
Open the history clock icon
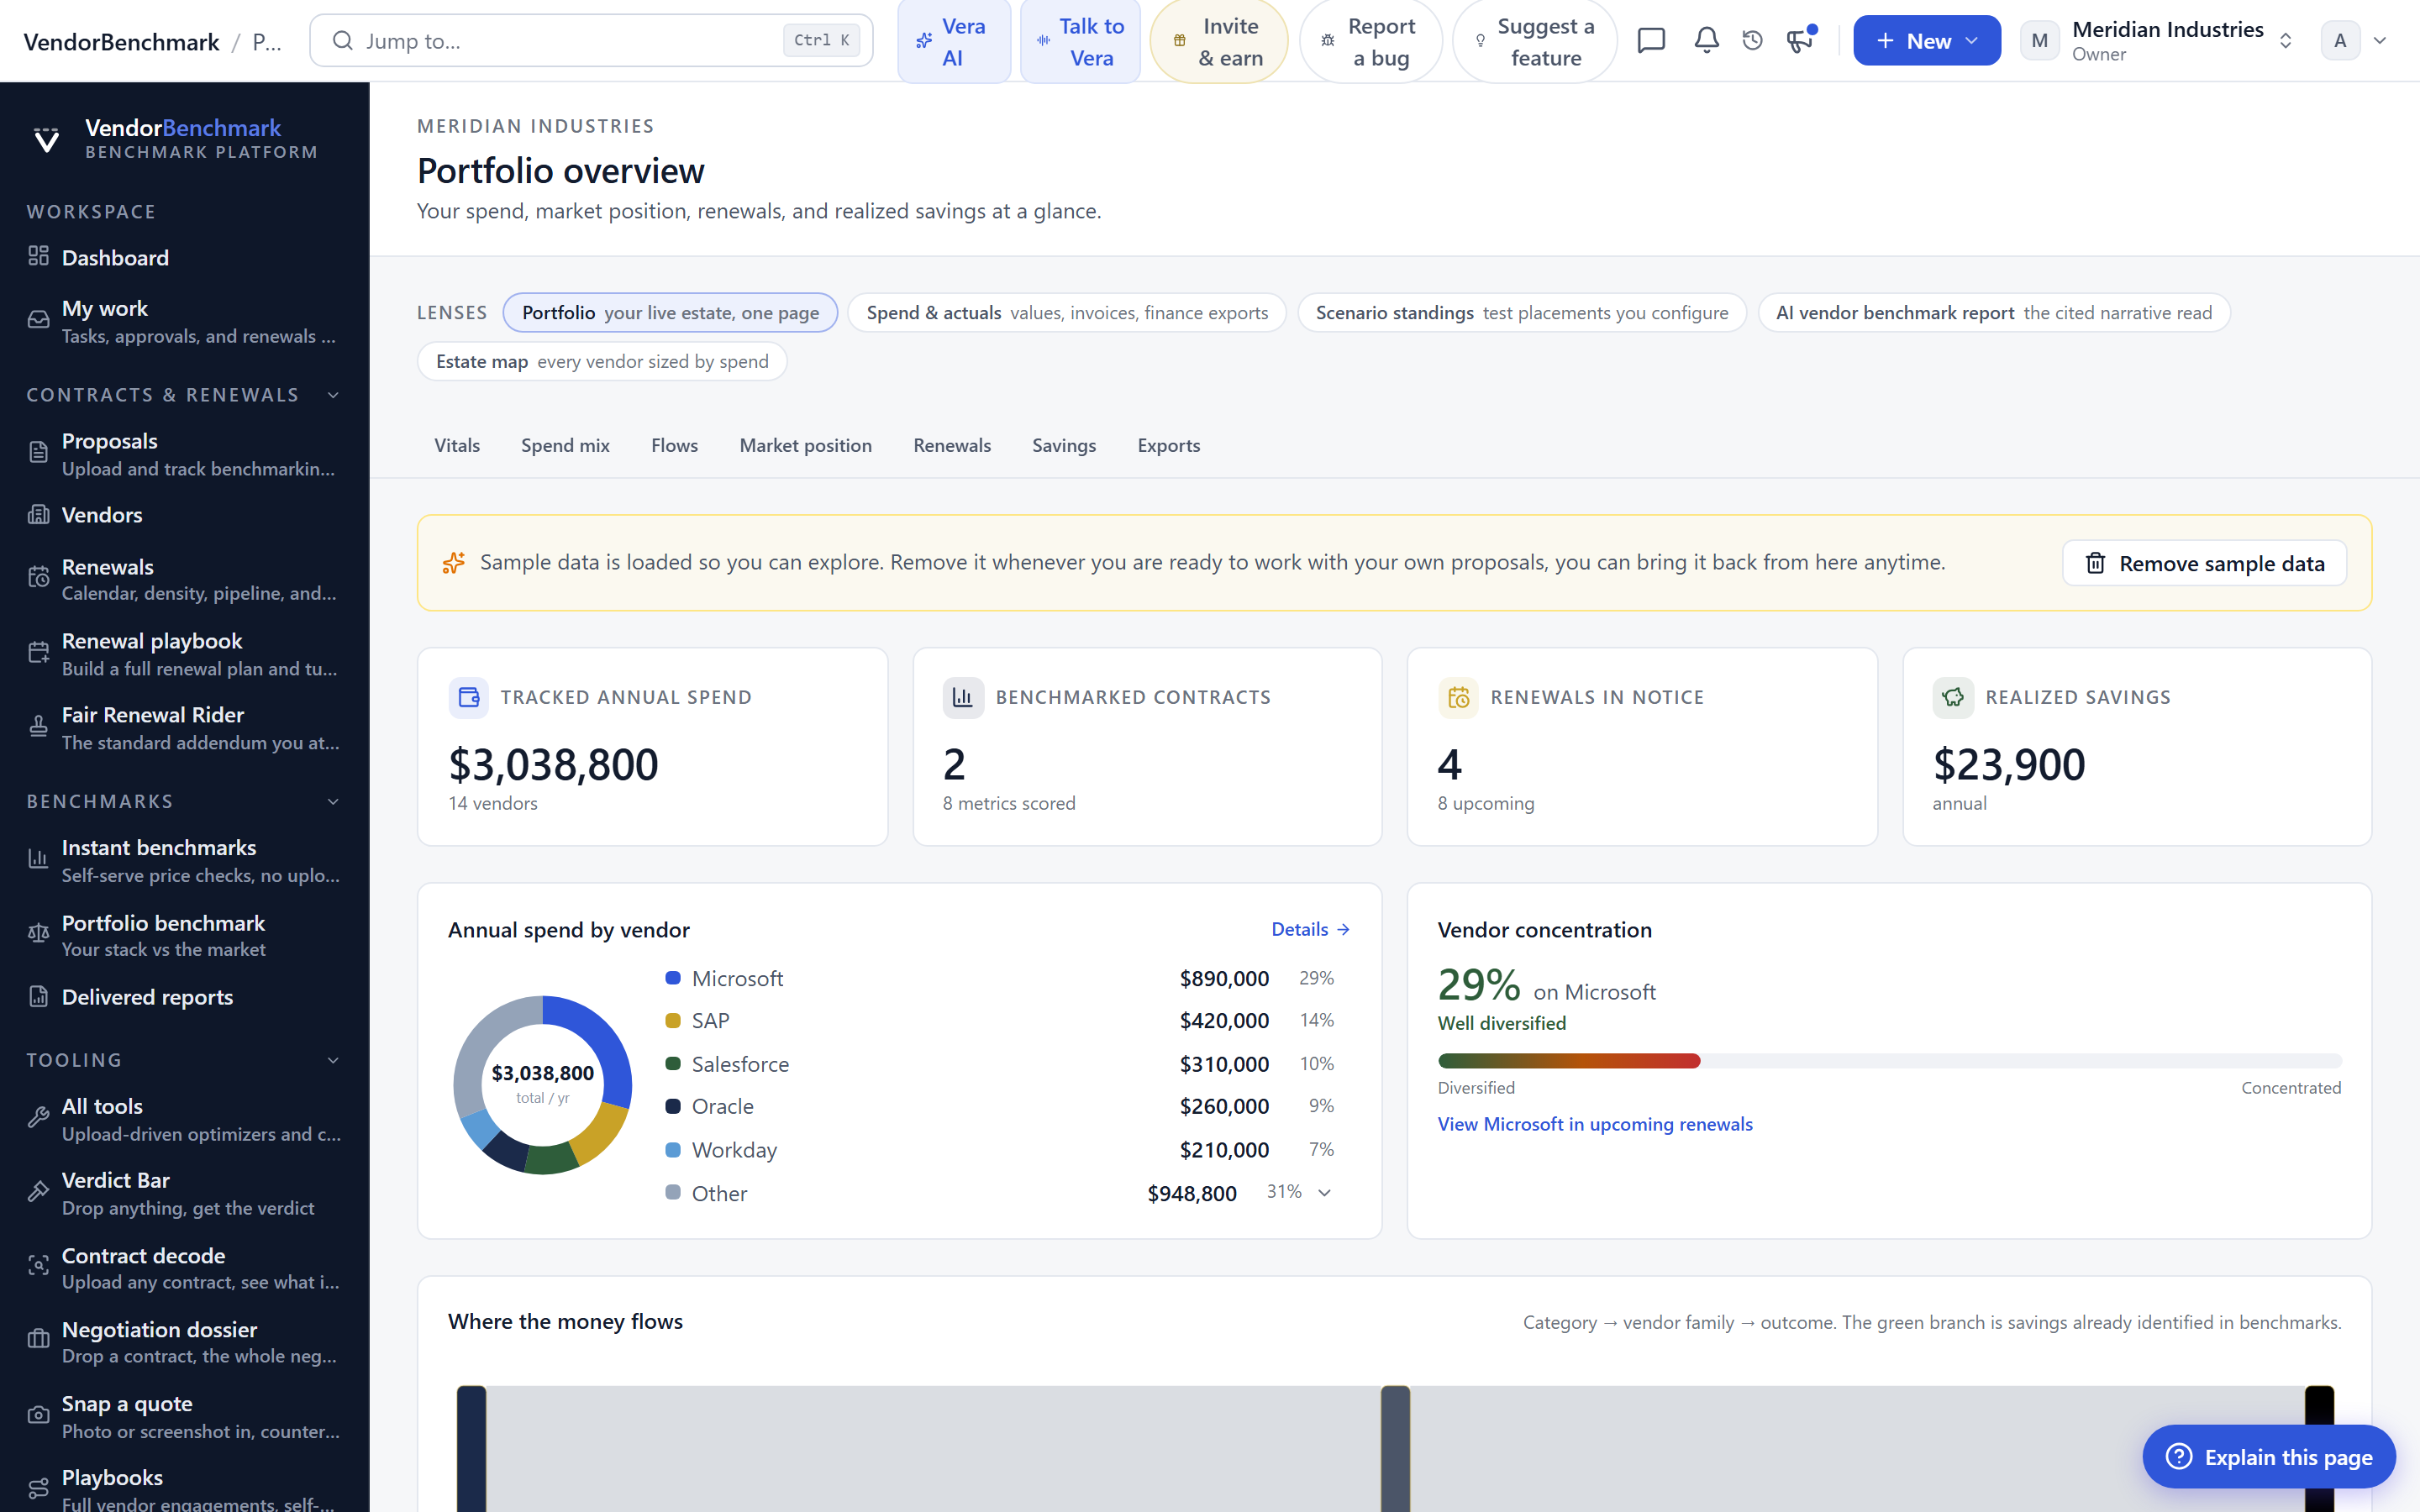coord(1752,41)
